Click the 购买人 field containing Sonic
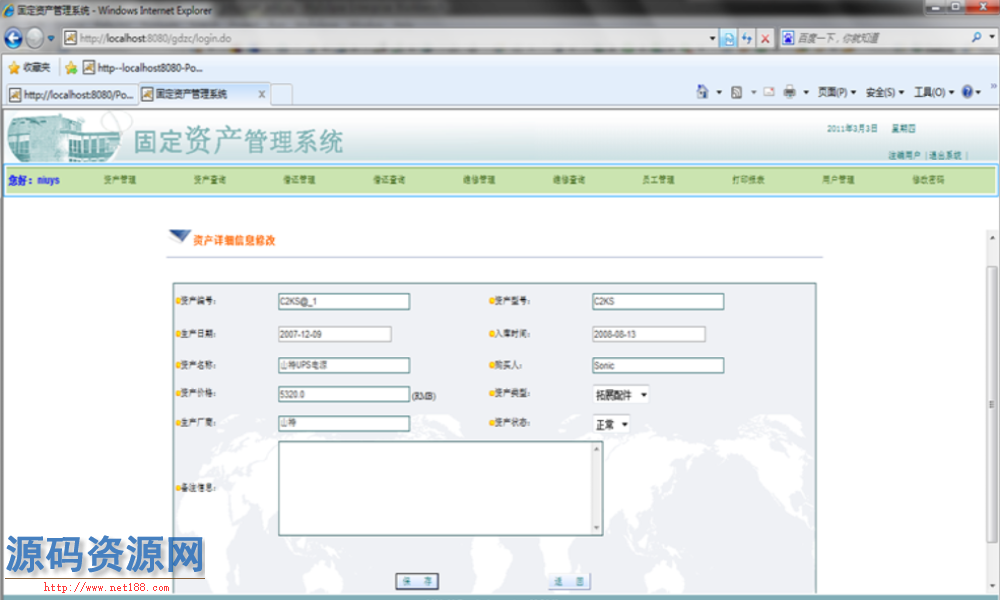Screen dimensions: 1000x600 click(658, 365)
